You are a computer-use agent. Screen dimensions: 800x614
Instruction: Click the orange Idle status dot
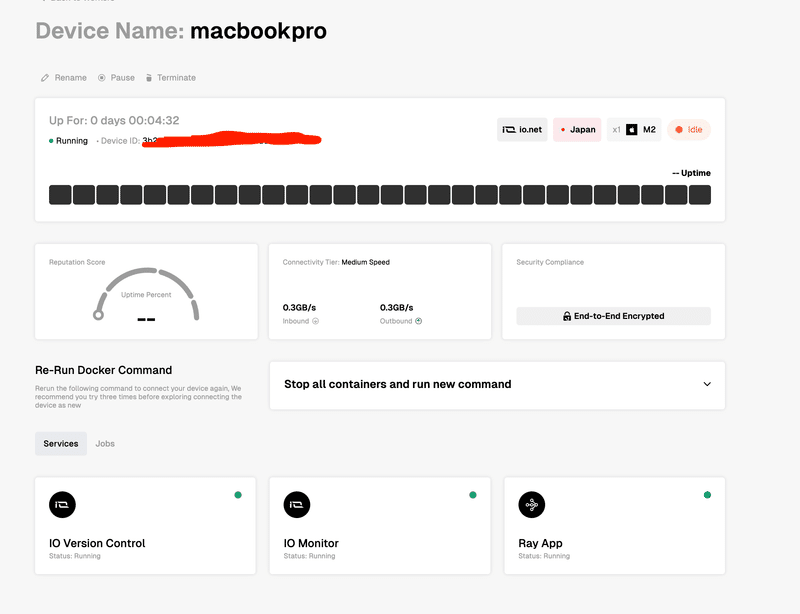679,130
